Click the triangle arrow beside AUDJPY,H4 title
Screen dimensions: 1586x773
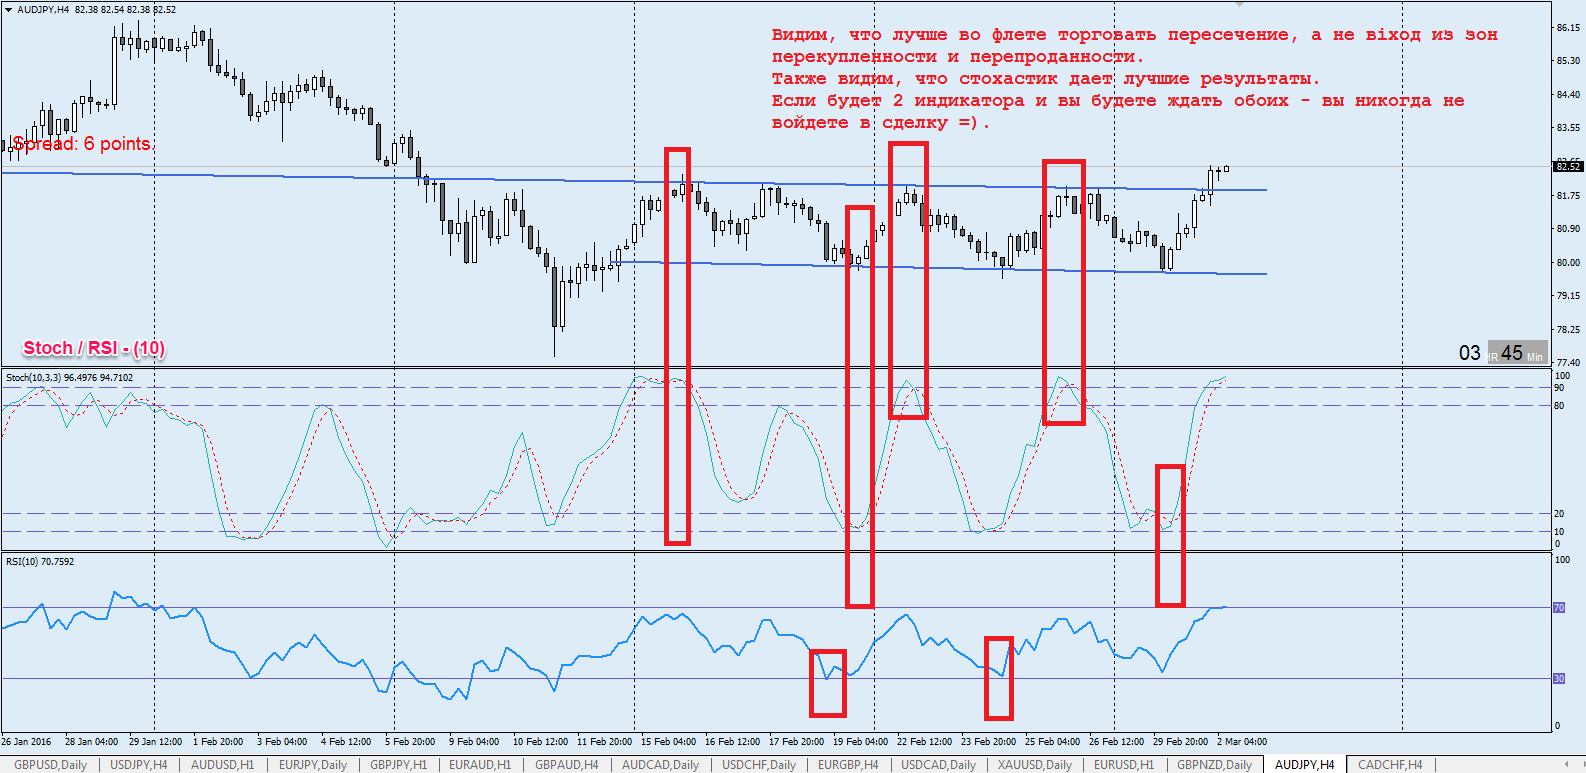click(x=8, y=10)
